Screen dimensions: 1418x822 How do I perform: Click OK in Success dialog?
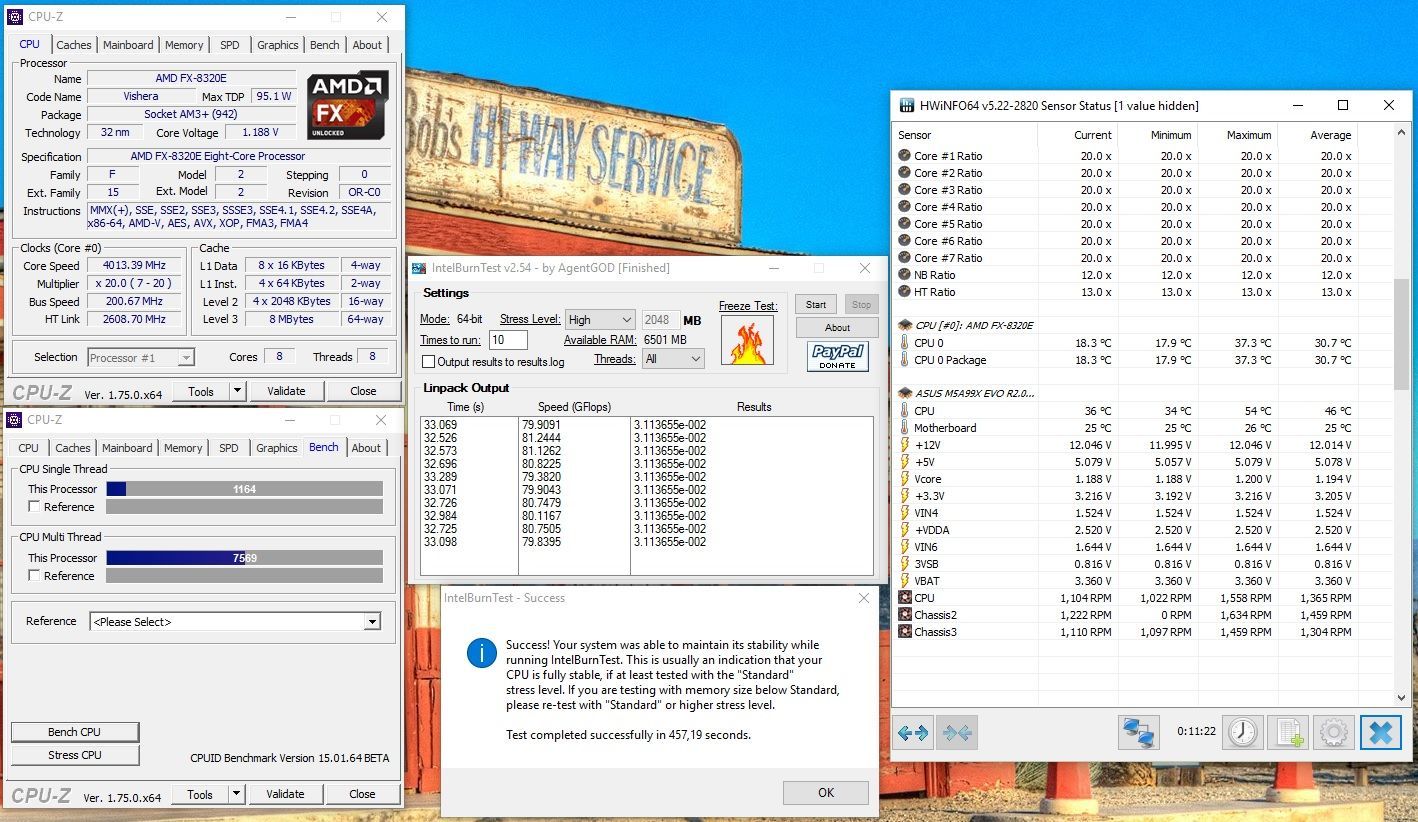tap(826, 793)
